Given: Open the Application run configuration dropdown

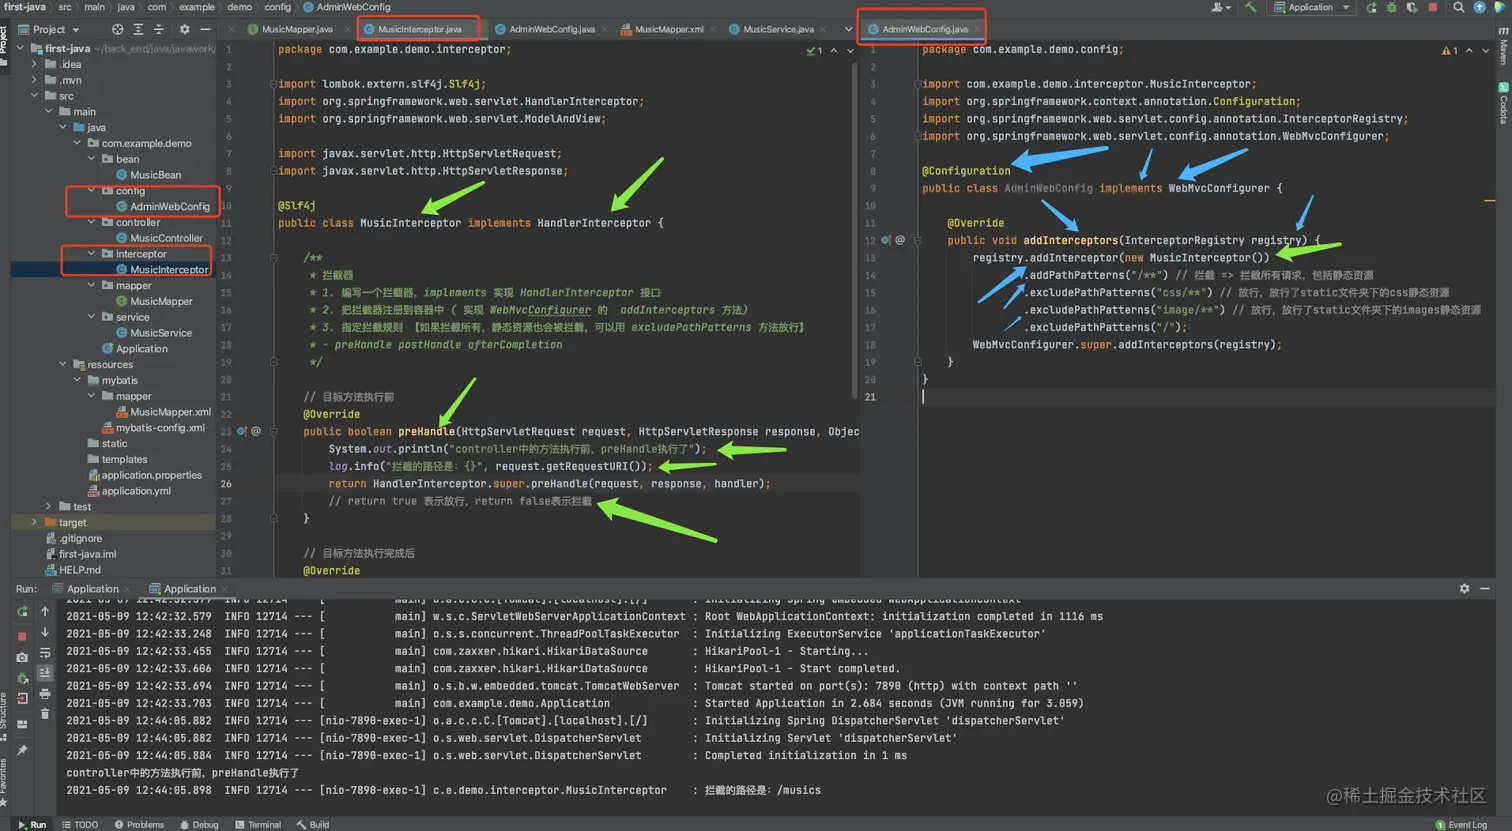Looking at the screenshot, I should click(x=1312, y=7).
